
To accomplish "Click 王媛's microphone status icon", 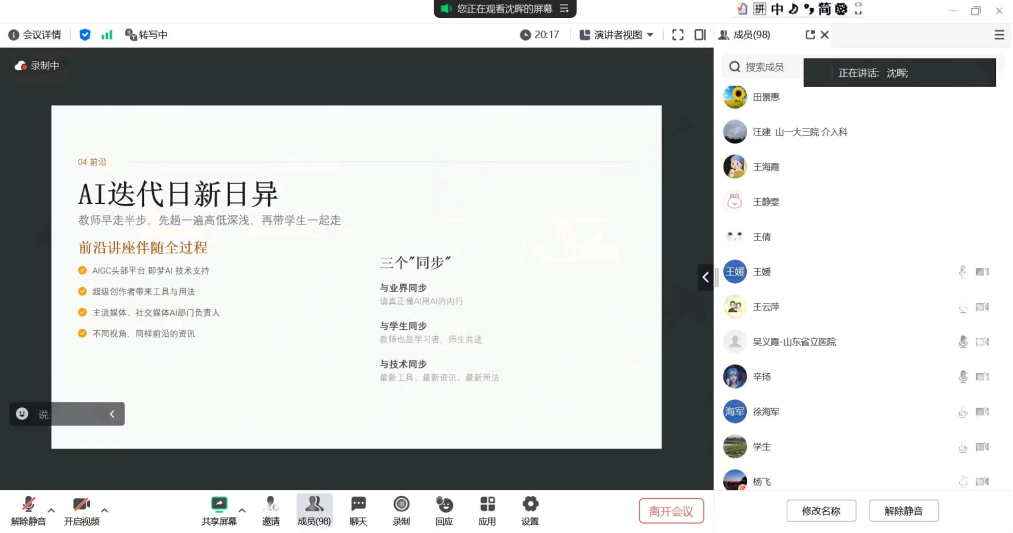I will (963, 272).
